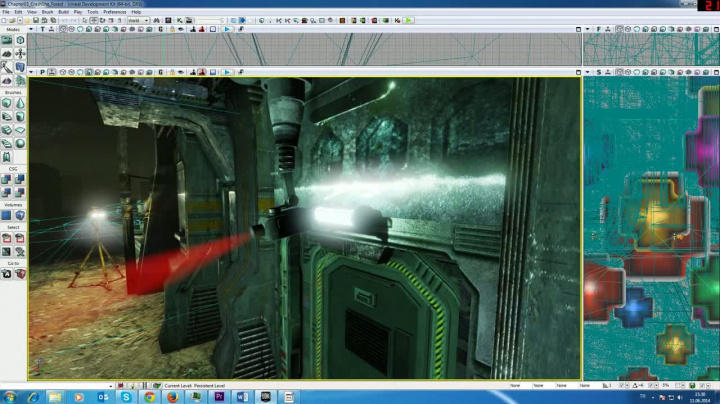Click the CSG Subtract button
Image resolution: width=720 pixels, height=404 pixels.
click(20, 179)
